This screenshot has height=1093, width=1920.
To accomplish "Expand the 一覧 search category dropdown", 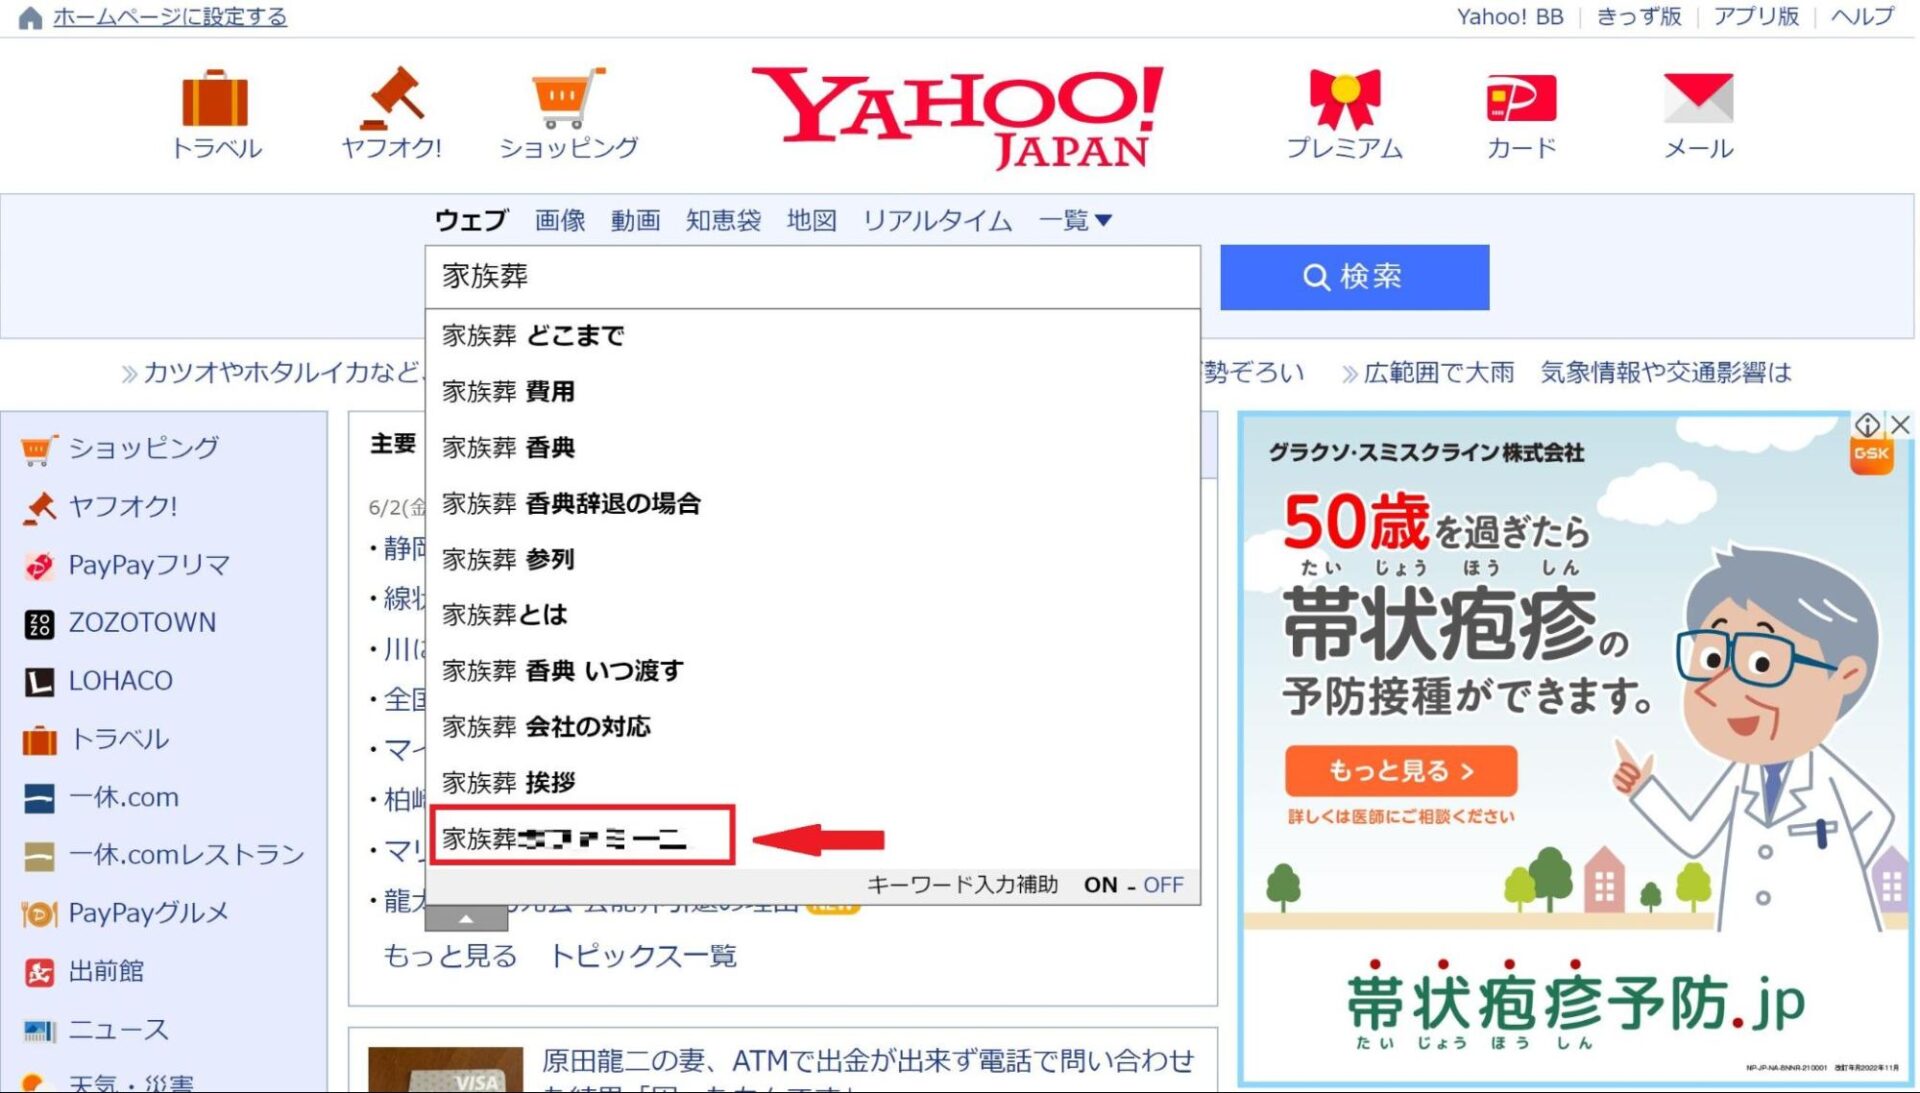I will pos(1075,220).
